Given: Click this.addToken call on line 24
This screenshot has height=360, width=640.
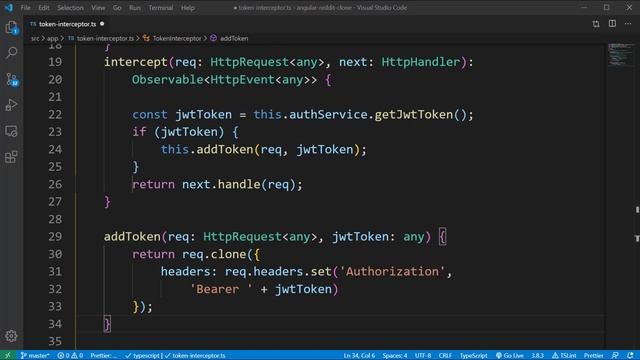Looking at the screenshot, I should click(207, 149).
